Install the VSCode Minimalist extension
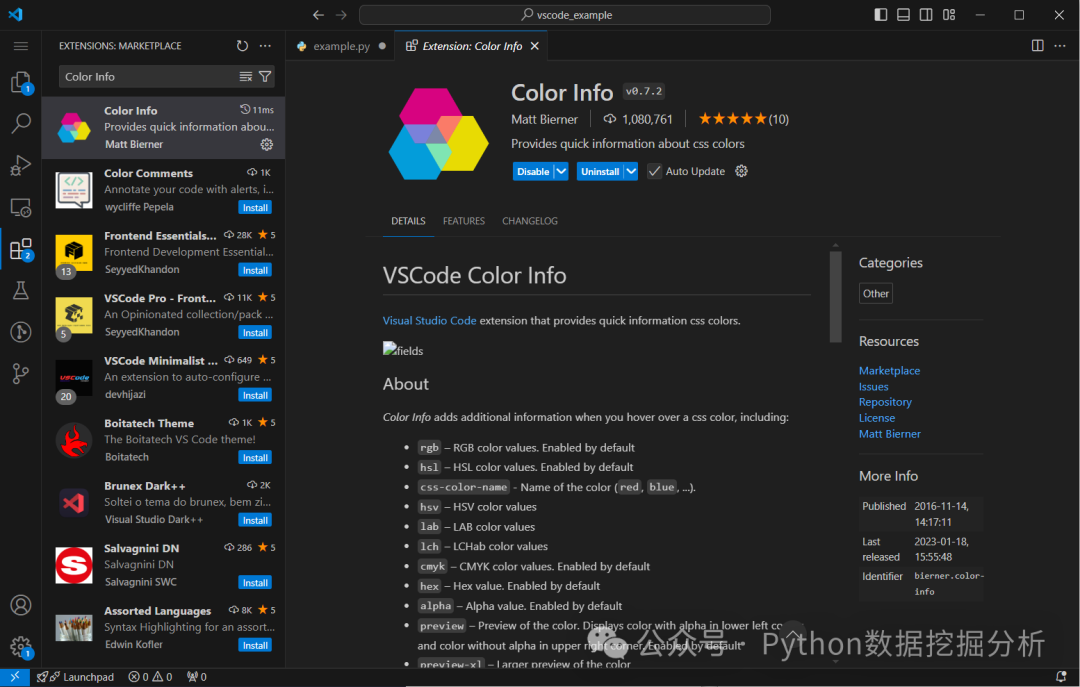This screenshot has width=1080, height=687. coord(255,396)
